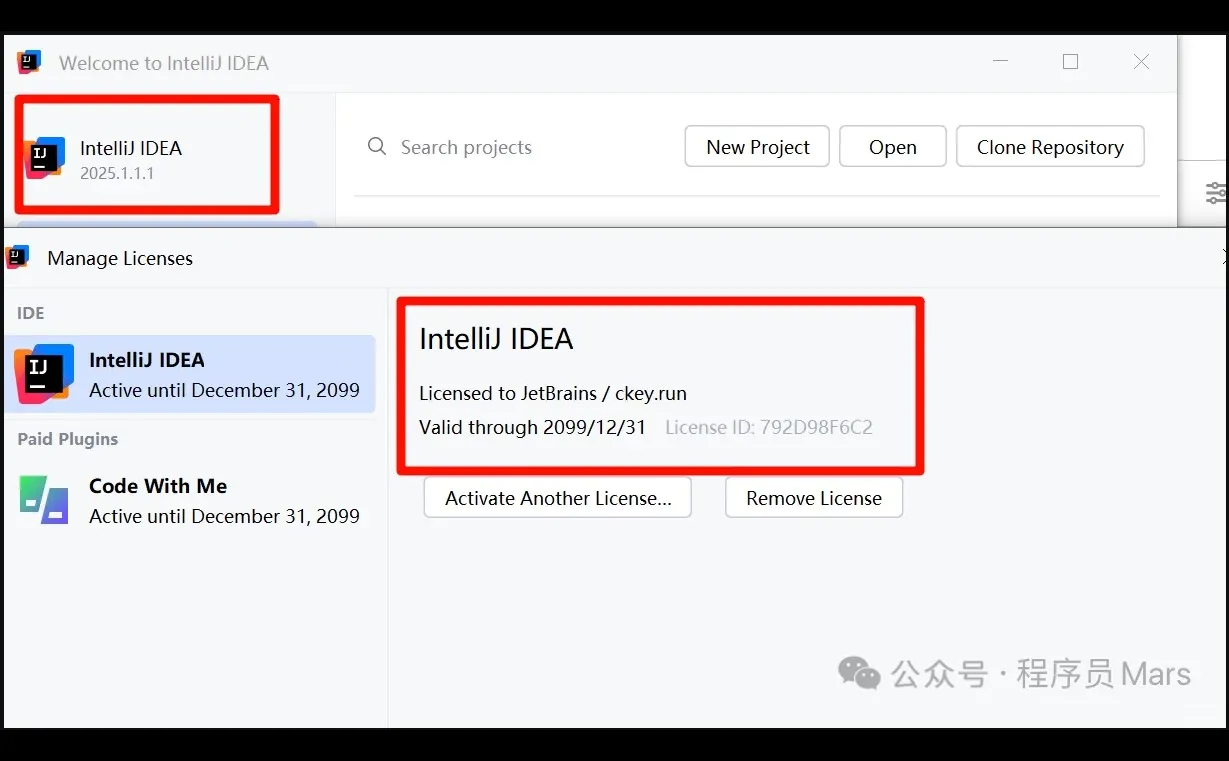This screenshot has width=1229, height=761.
Task: Select Code With Me paid plugin
Action: pyautogui.click(x=190, y=500)
